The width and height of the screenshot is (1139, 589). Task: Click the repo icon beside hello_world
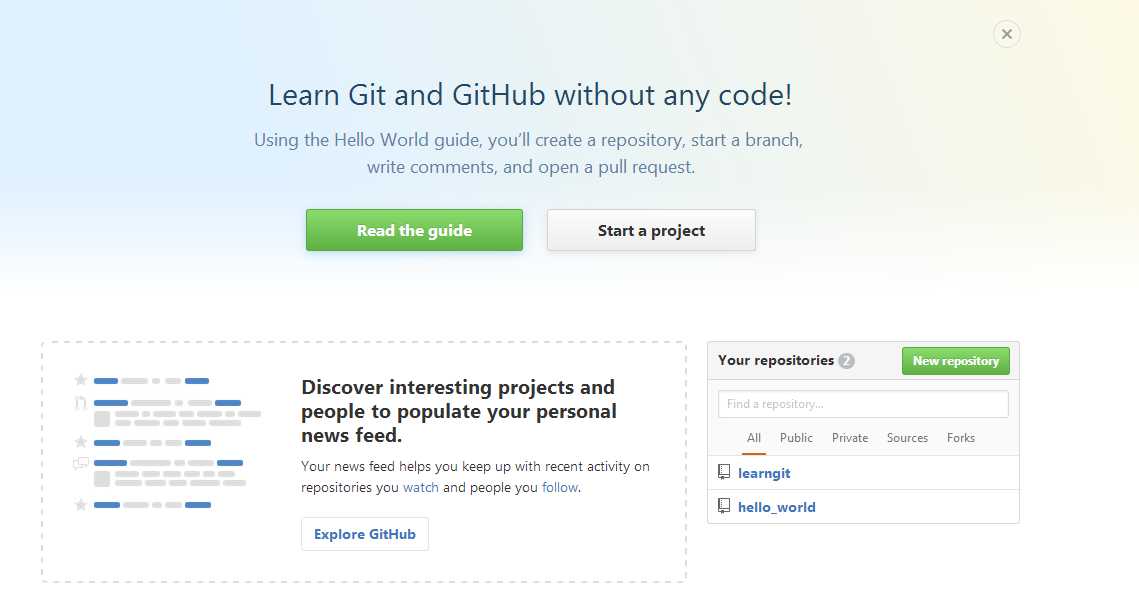723,505
